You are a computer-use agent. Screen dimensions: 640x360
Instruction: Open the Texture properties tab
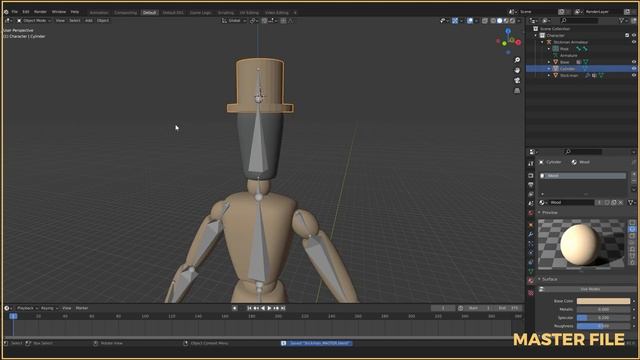pyautogui.click(x=531, y=293)
